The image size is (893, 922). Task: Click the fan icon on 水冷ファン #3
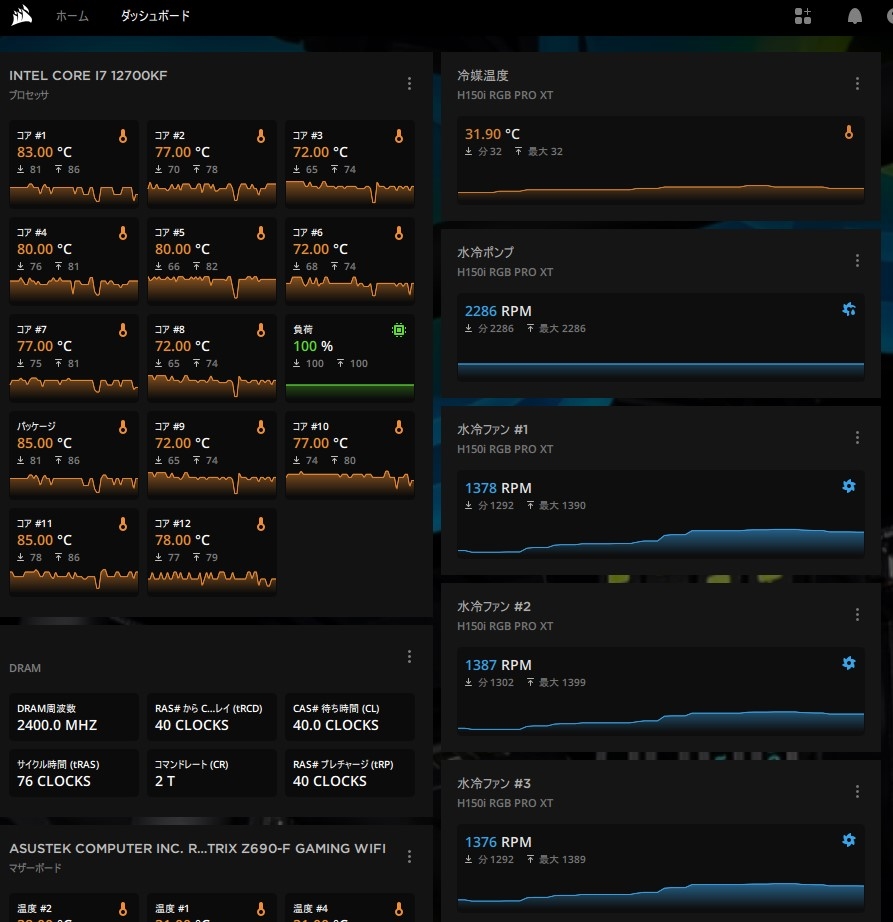pos(849,840)
